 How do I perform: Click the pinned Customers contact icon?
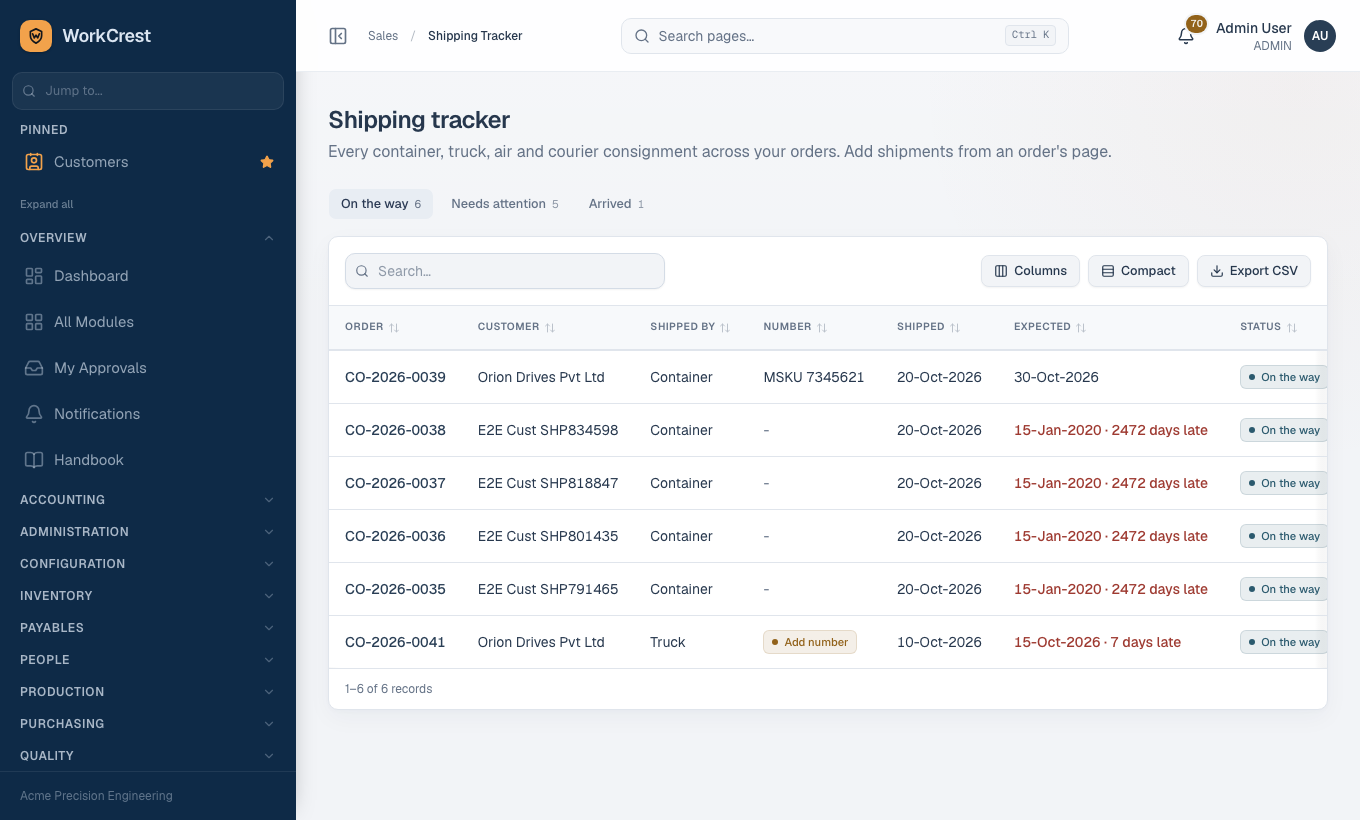(34, 162)
